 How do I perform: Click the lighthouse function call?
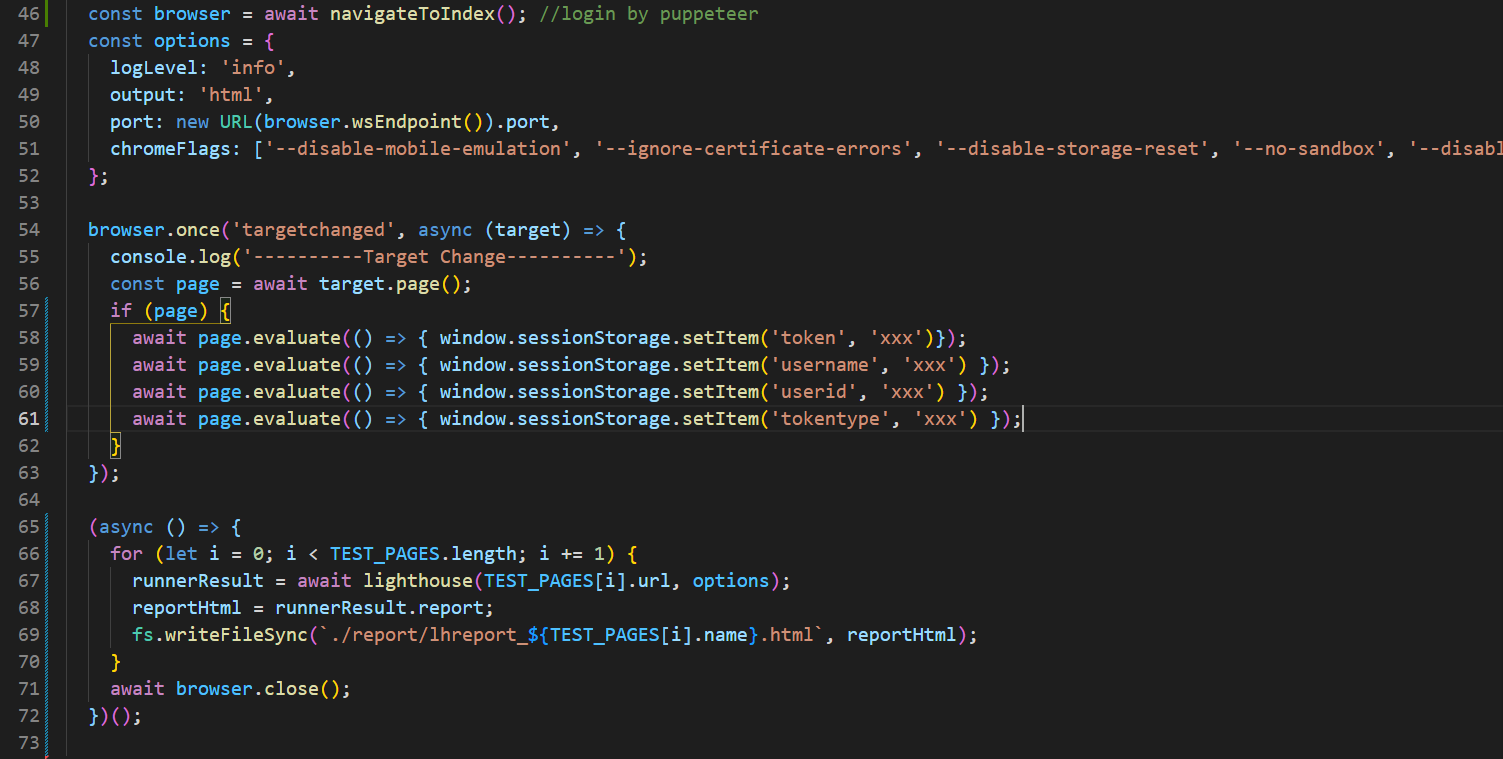pyautogui.click(x=418, y=581)
